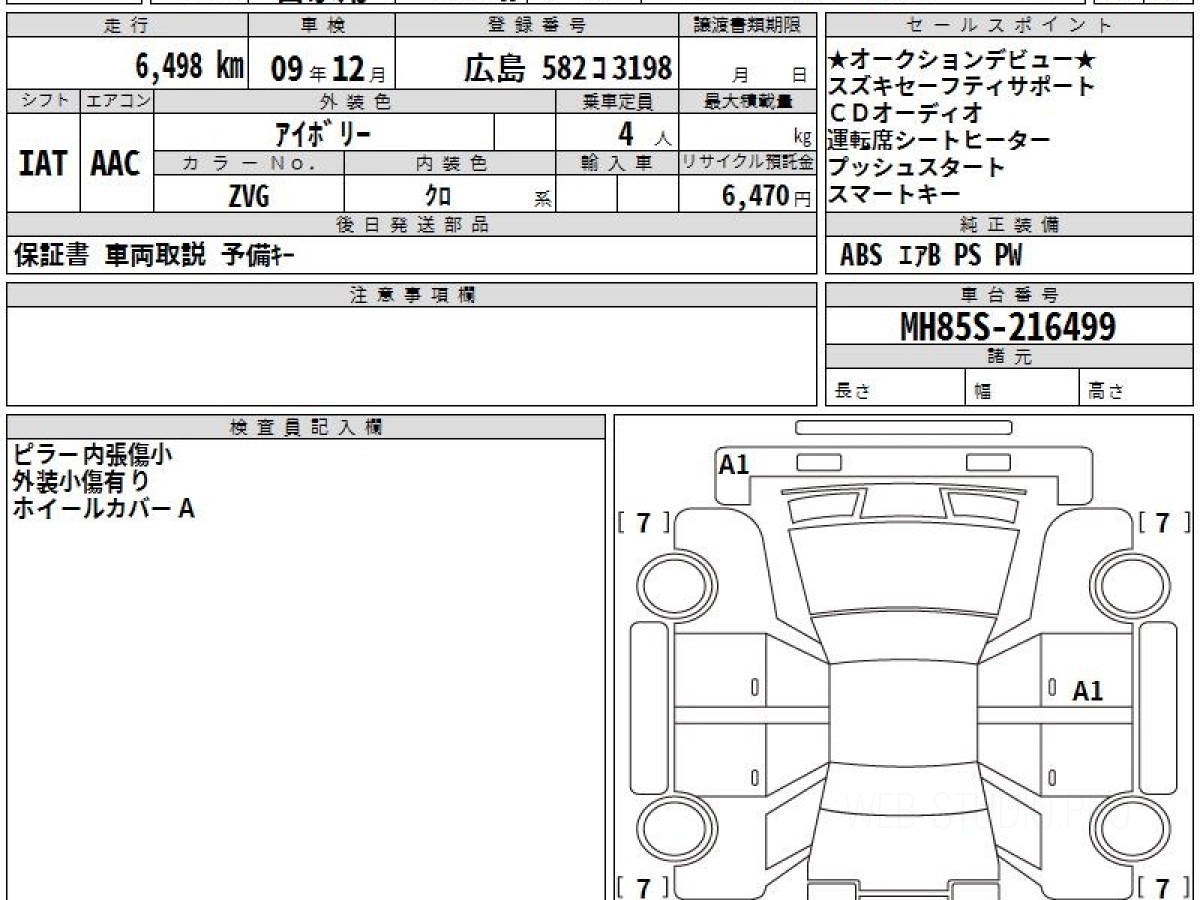Click the IAT shift type cell
1200x900 pixels.
click(43, 163)
